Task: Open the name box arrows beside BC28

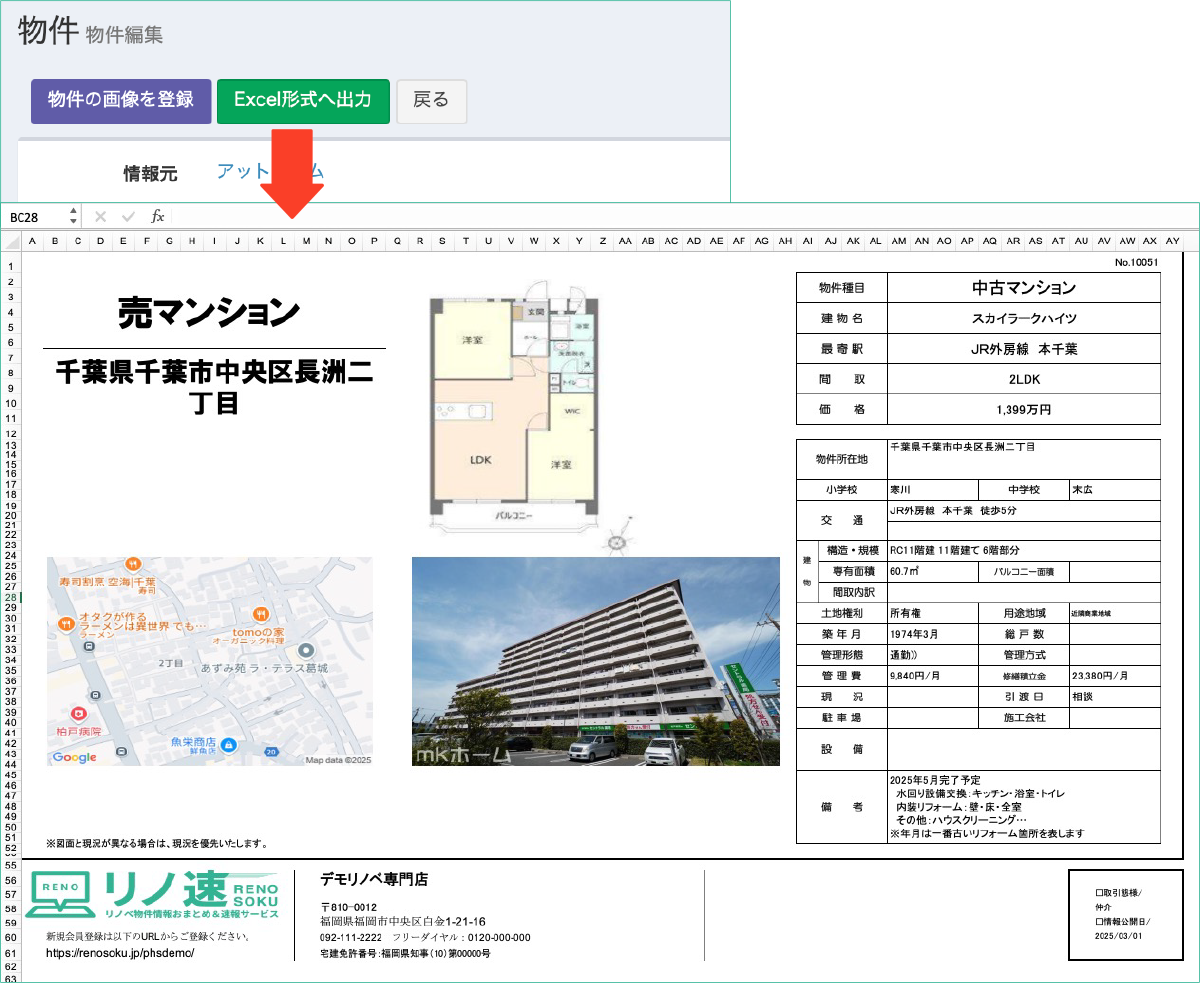Action: pyautogui.click(x=73, y=217)
